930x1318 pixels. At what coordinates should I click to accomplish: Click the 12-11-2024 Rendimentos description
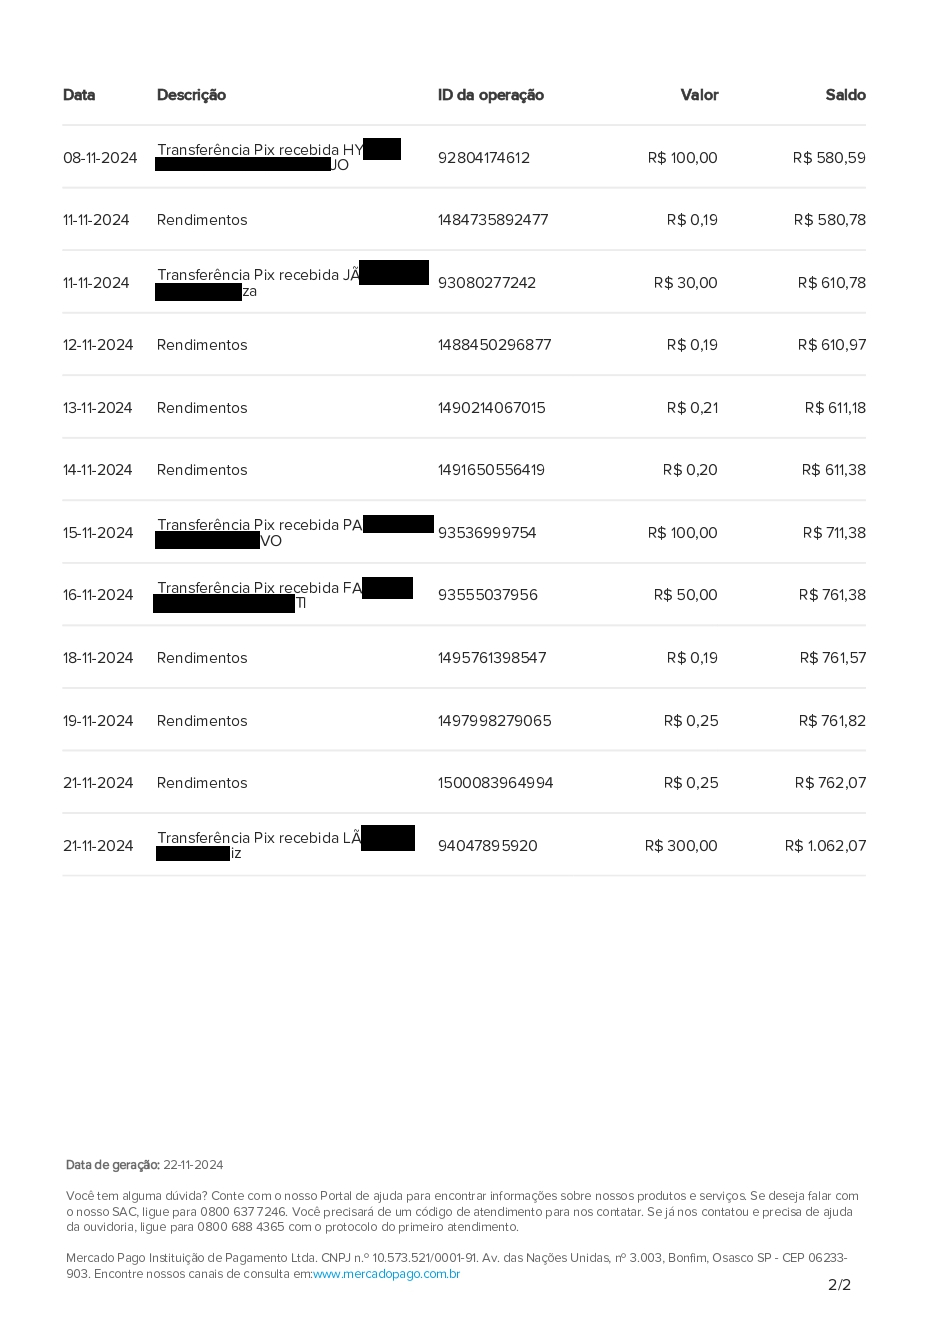[x=202, y=345]
